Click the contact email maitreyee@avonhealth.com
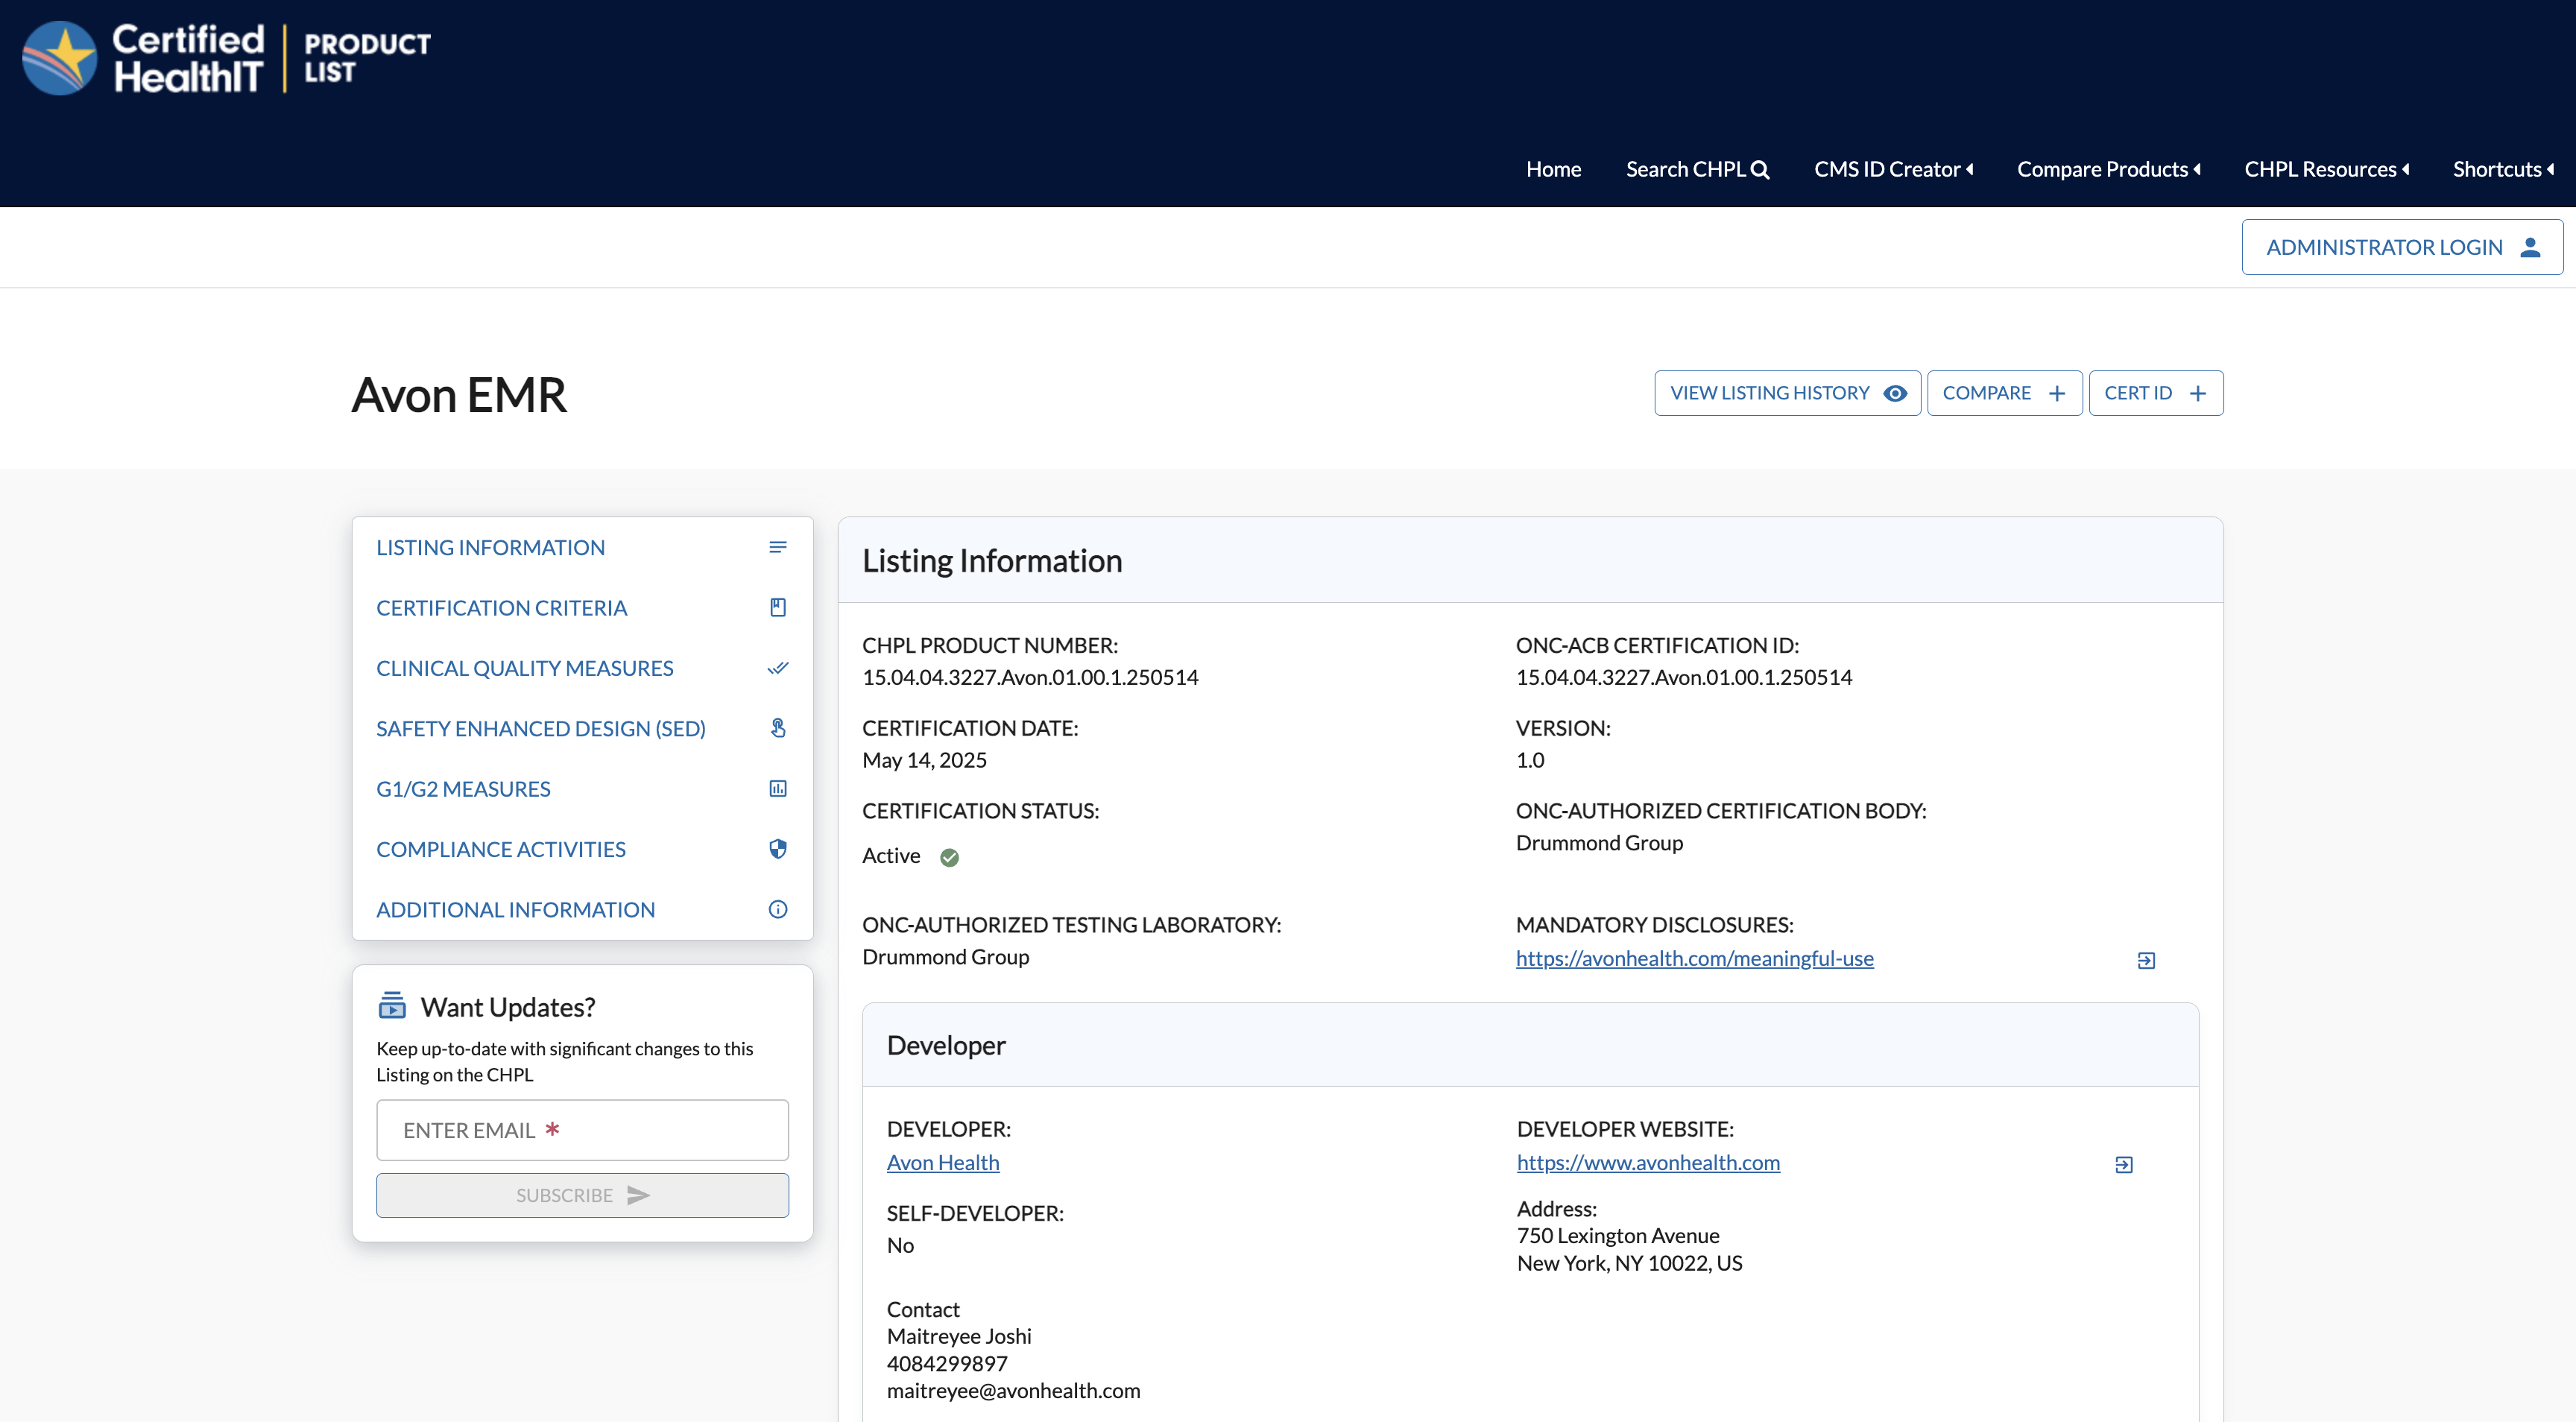This screenshot has width=2576, height=1422. (x=1013, y=1390)
